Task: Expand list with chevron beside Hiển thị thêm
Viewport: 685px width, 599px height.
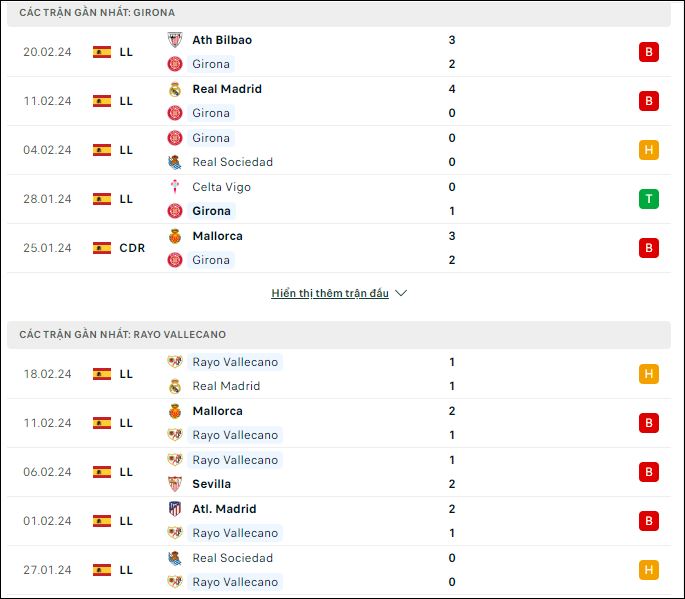Action: coord(401,293)
